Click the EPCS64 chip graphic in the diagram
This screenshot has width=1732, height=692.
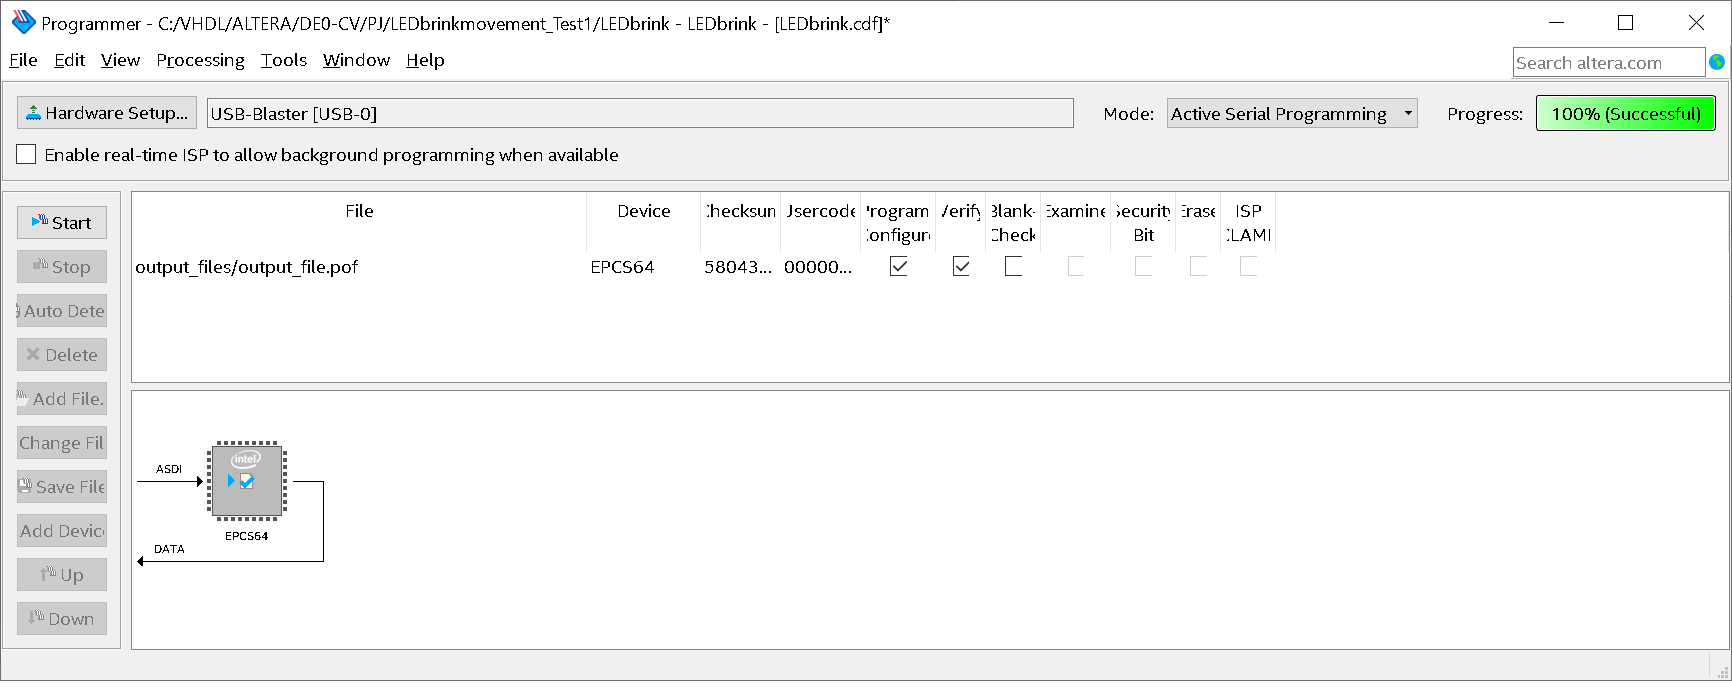pyautogui.click(x=247, y=481)
